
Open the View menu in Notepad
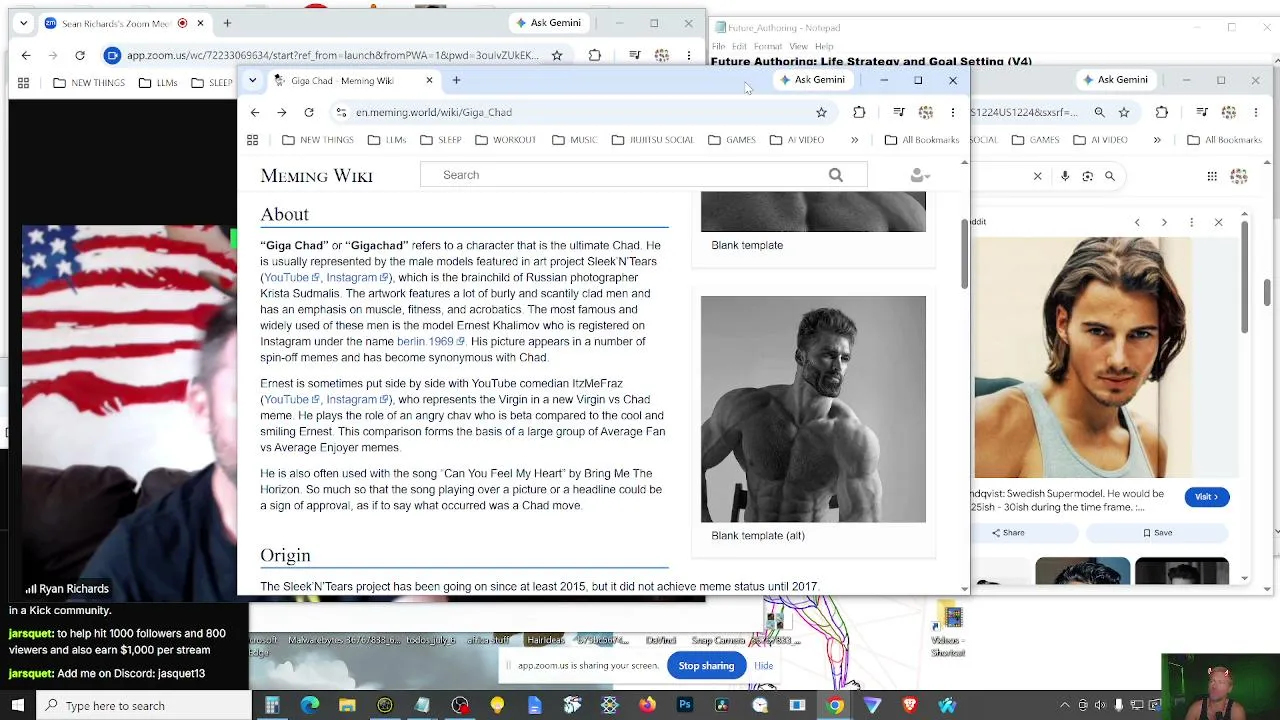(x=798, y=46)
